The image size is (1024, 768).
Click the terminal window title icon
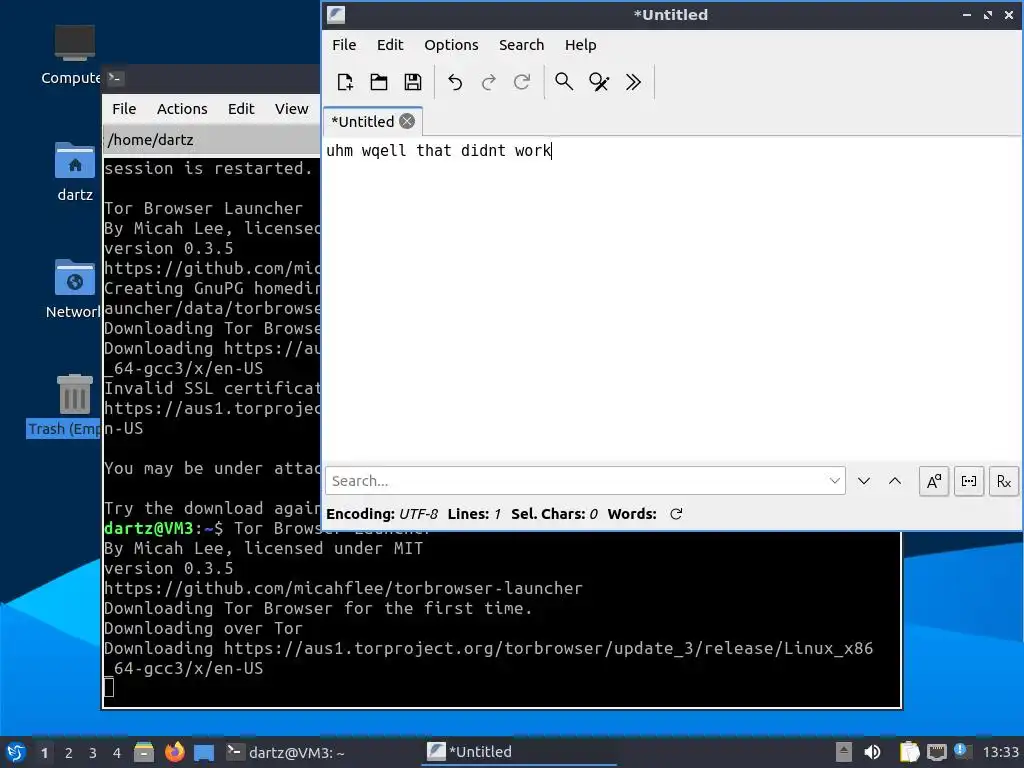[x=115, y=78]
